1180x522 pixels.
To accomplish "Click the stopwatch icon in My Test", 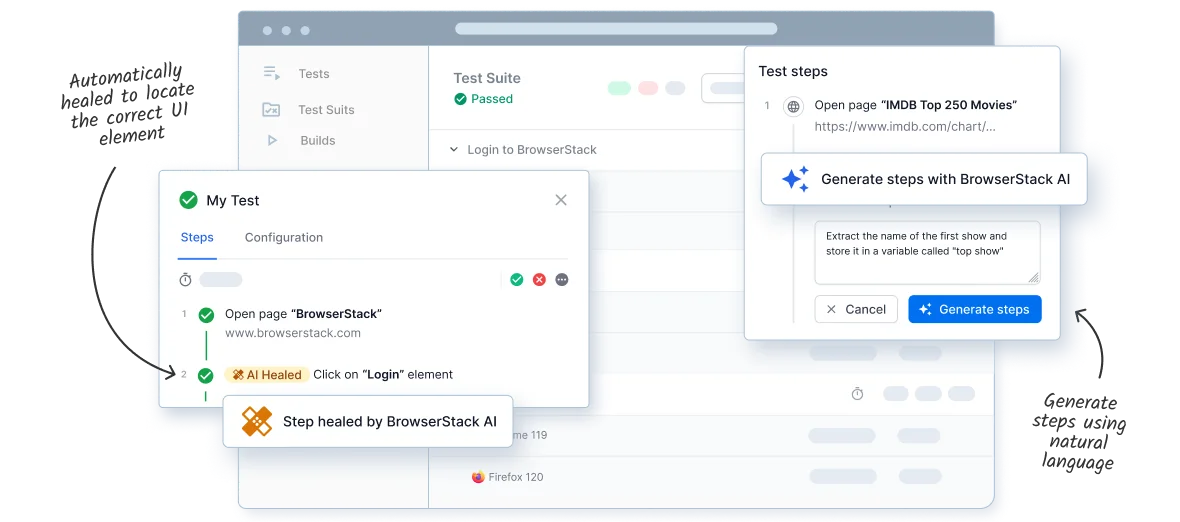I will [x=185, y=280].
